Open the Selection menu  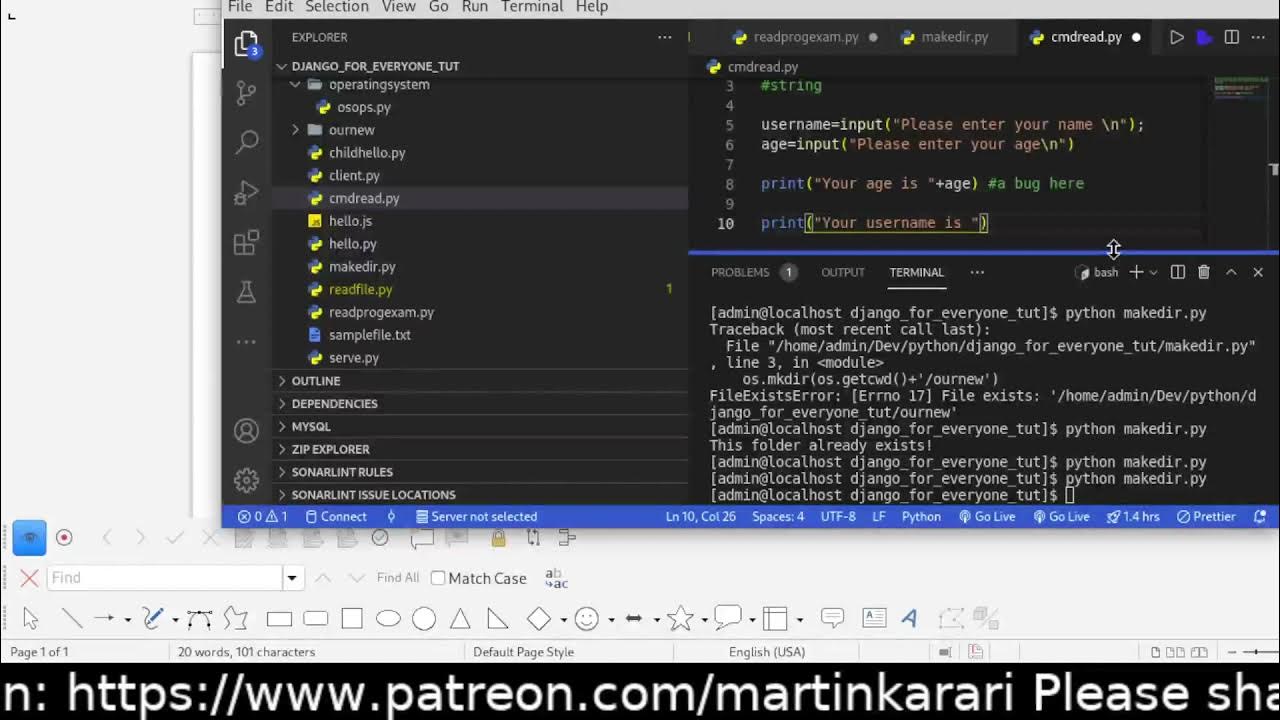tap(337, 7)
